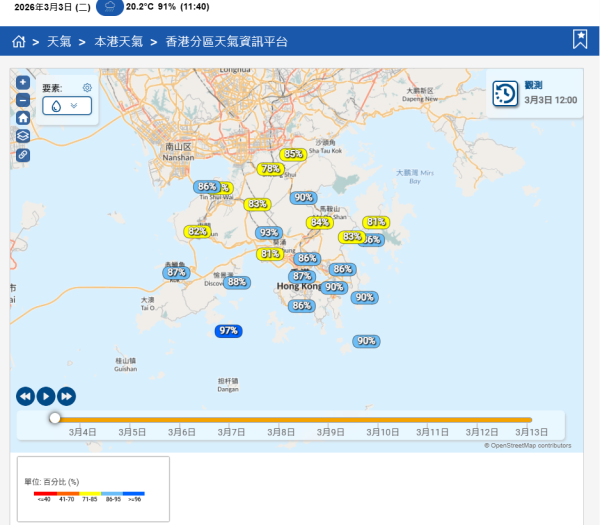
Task: Step forward in the timeline
Action: click(67, 396)
